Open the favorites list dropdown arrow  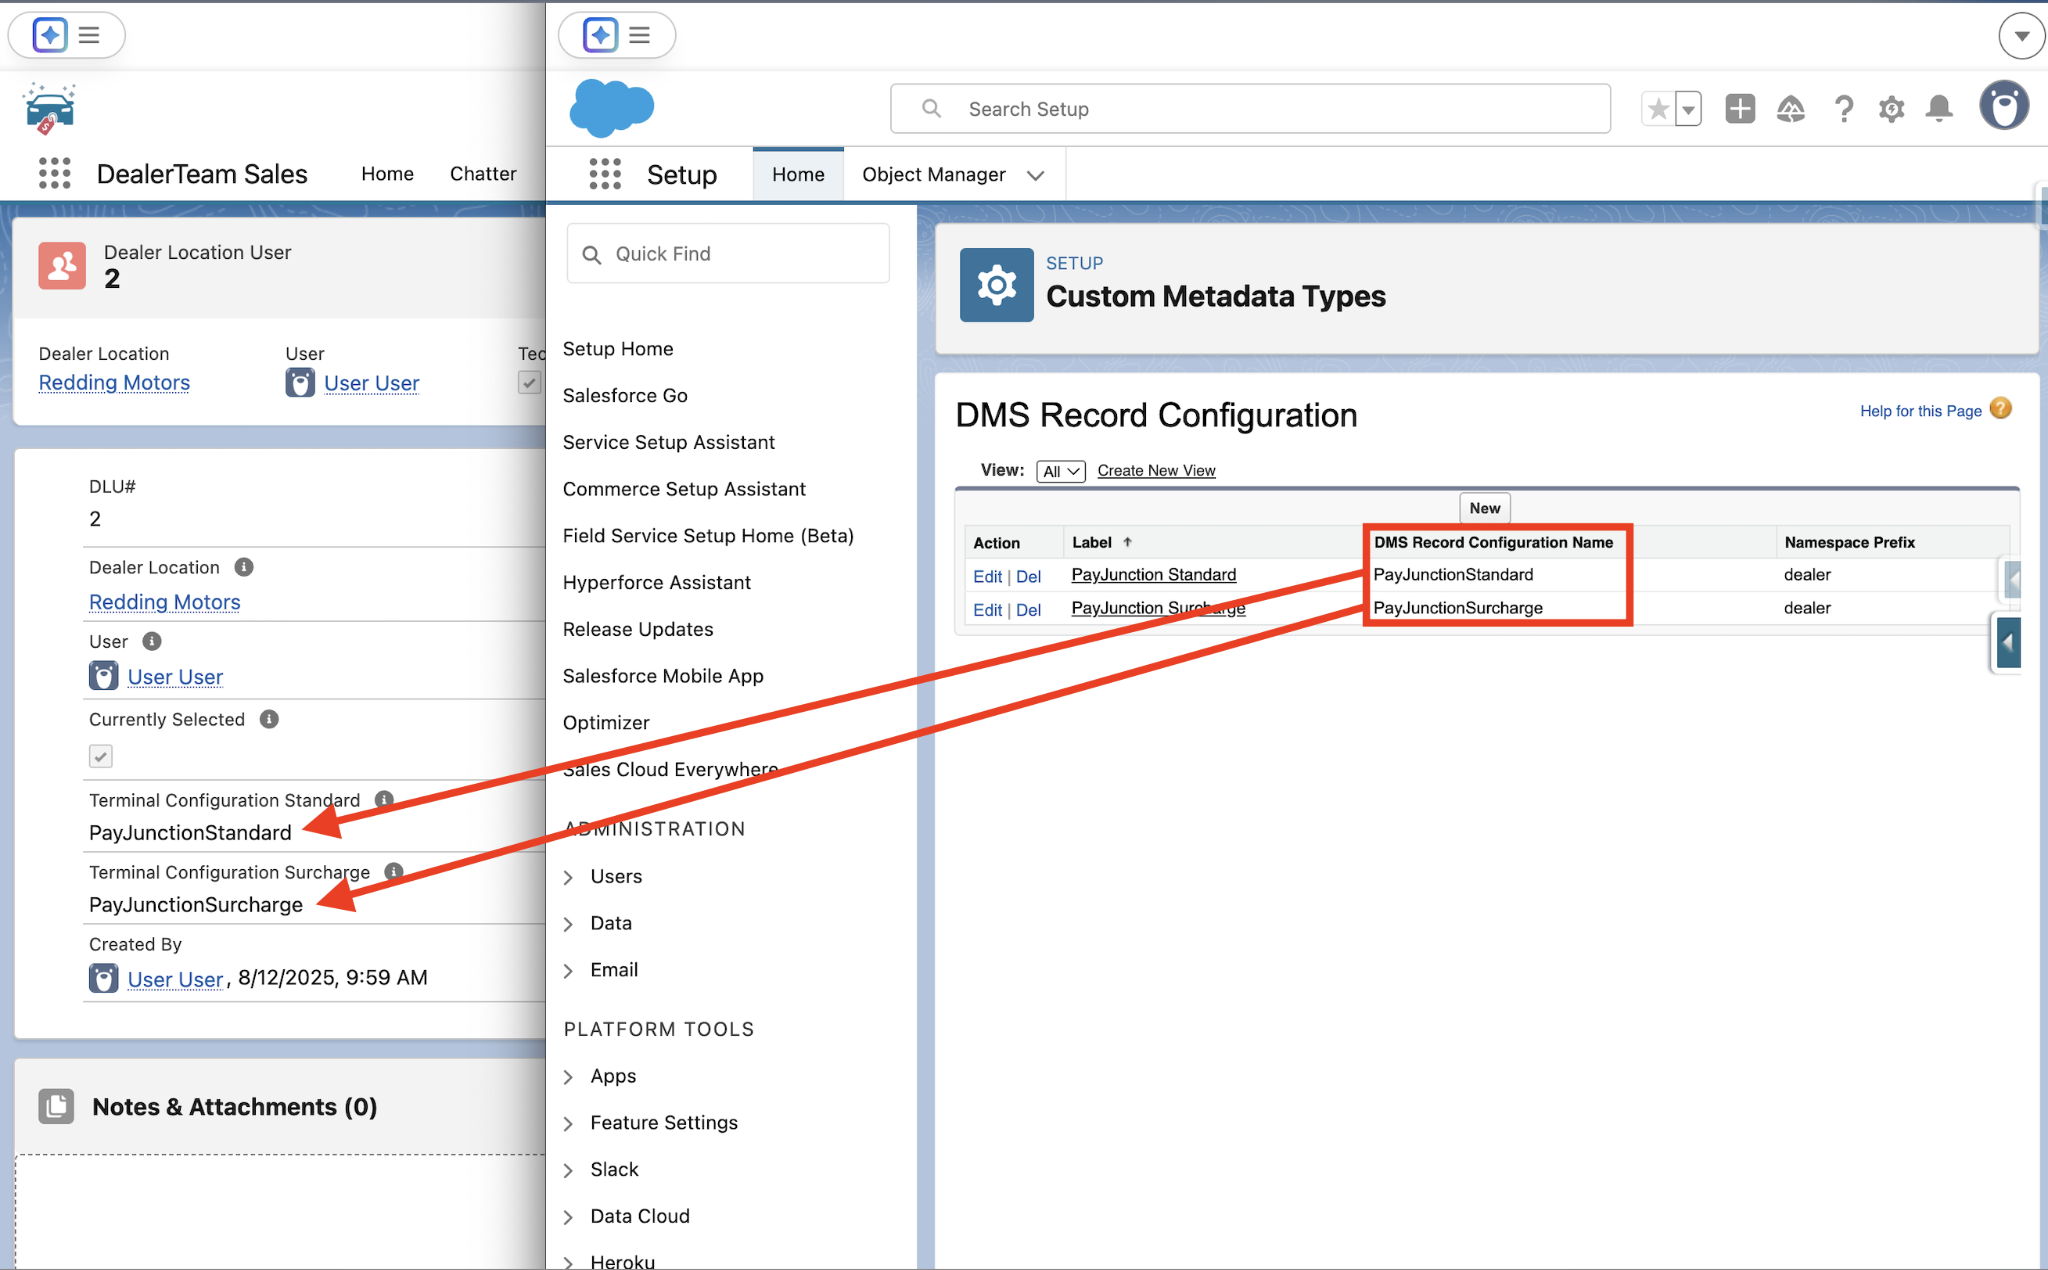pyautogui.click(x=1689, y=108)
